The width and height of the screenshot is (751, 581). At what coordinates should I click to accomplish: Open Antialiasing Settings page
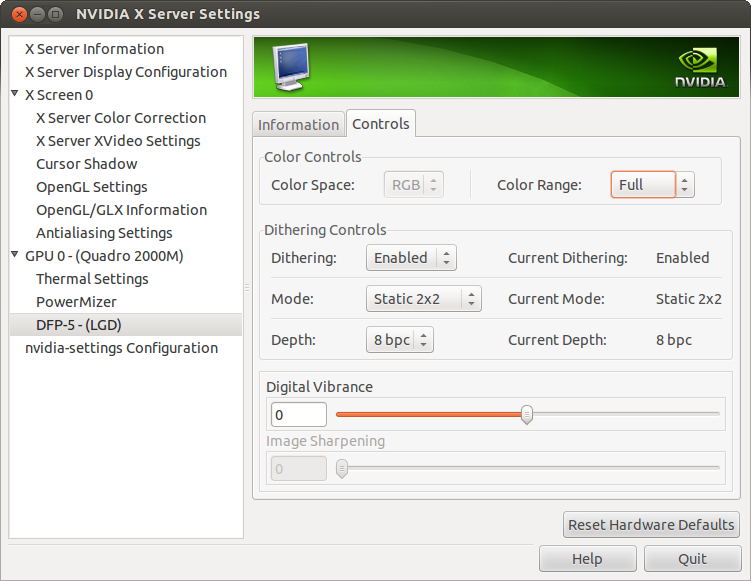point(104,233)
